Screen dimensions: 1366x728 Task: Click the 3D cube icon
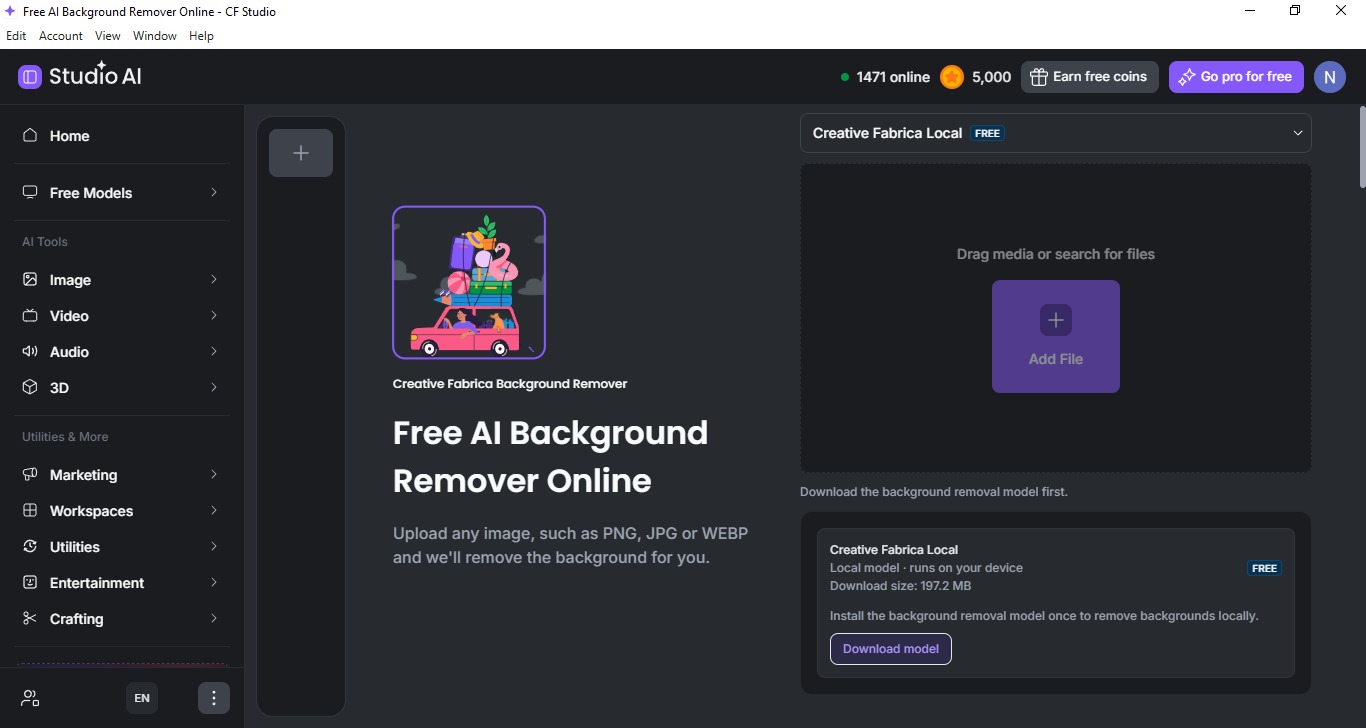[30, 387]
